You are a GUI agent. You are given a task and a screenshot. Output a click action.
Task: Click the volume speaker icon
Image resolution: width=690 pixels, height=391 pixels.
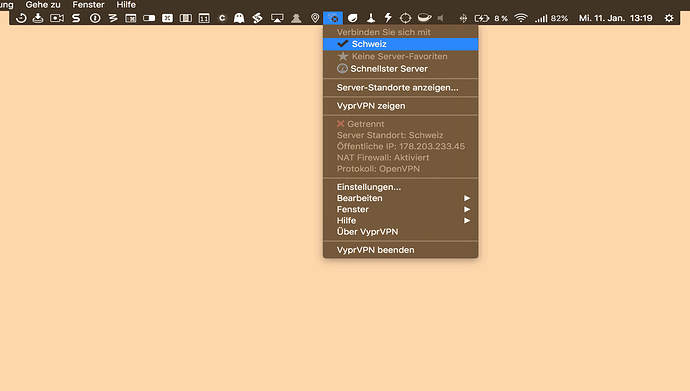441,18
